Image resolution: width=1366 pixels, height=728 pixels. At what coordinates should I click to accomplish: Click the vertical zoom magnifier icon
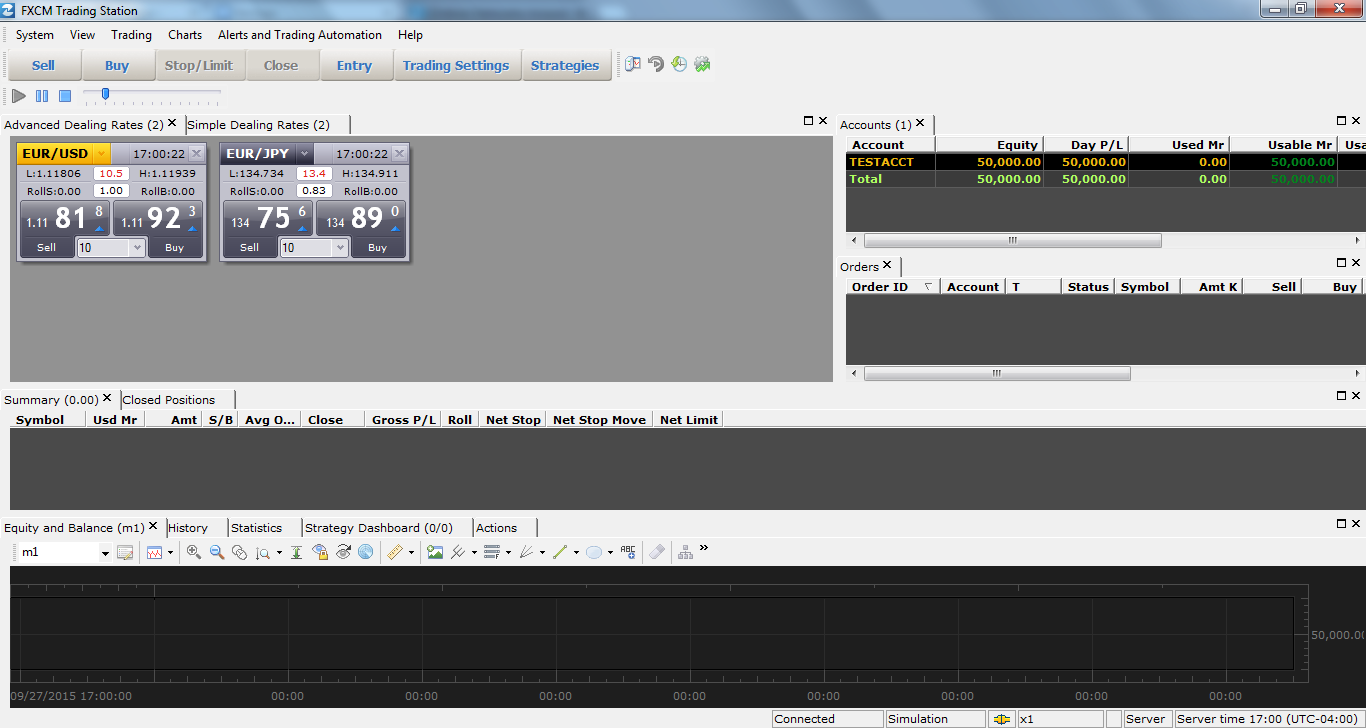pyautogui.click(x=262, y=552)
